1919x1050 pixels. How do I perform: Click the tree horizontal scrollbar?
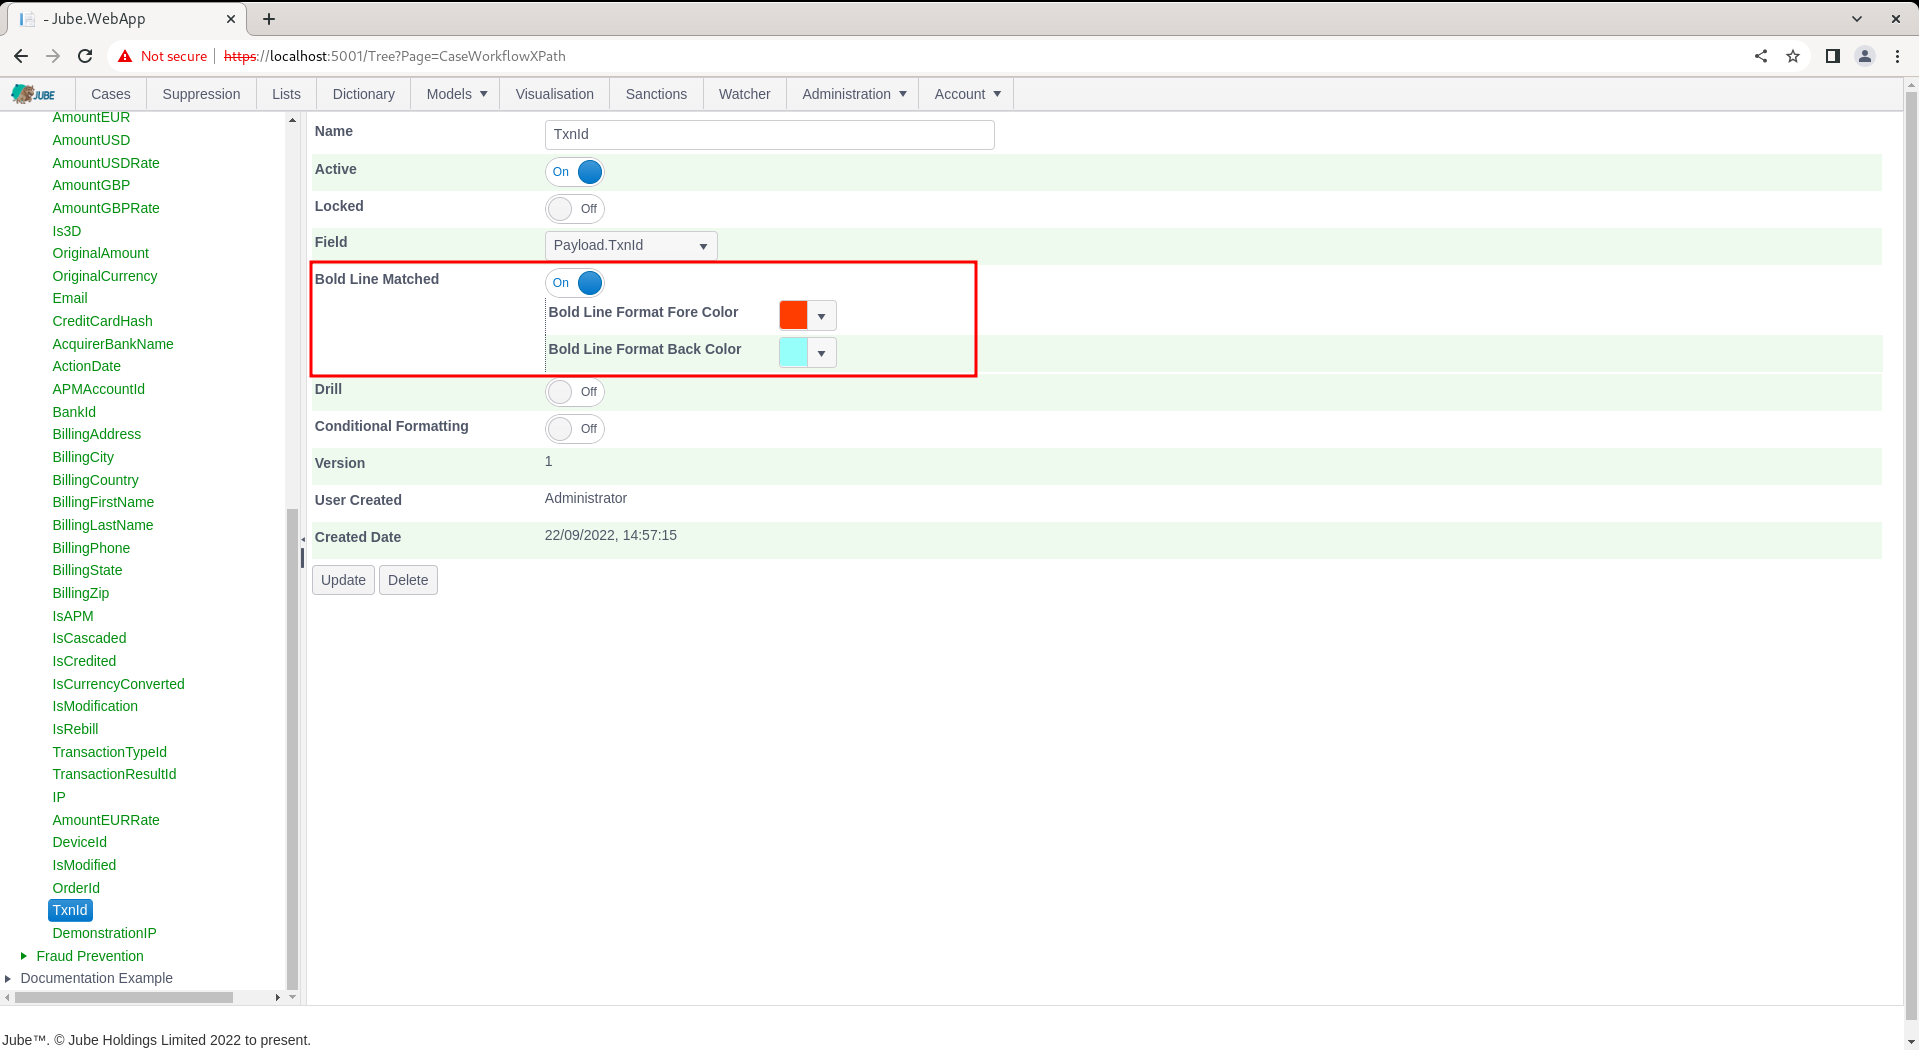(x=123, y=997)
